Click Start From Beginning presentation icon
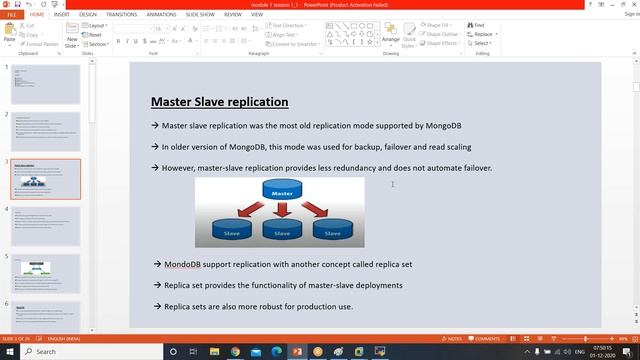The height and width of the screenshot is (360, 640). [54, 4]
